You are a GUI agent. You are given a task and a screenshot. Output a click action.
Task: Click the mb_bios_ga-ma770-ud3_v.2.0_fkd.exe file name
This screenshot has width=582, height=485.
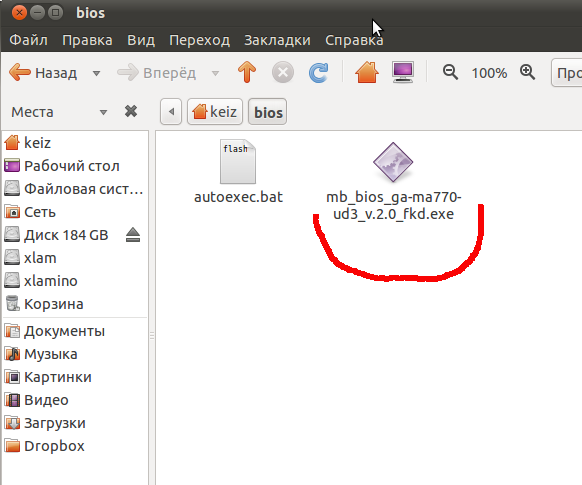[x=393, y=205]
